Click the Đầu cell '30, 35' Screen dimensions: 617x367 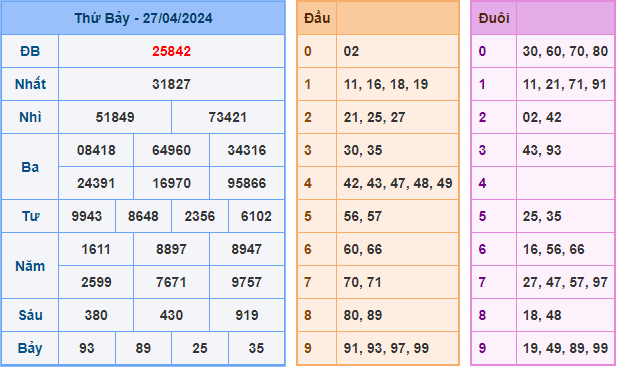point(397,150)
